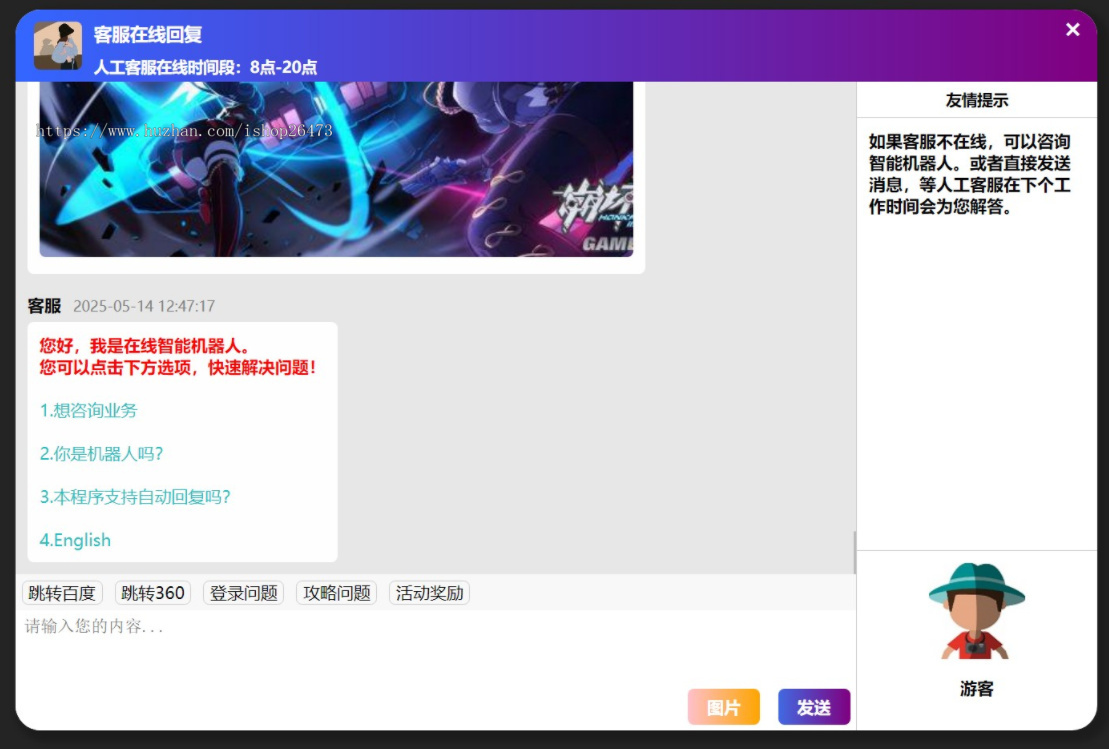Viewport: 1109px width, 749px height.
Task: Choose the 攻略问题 quick reply
Action: pos(337,593)
